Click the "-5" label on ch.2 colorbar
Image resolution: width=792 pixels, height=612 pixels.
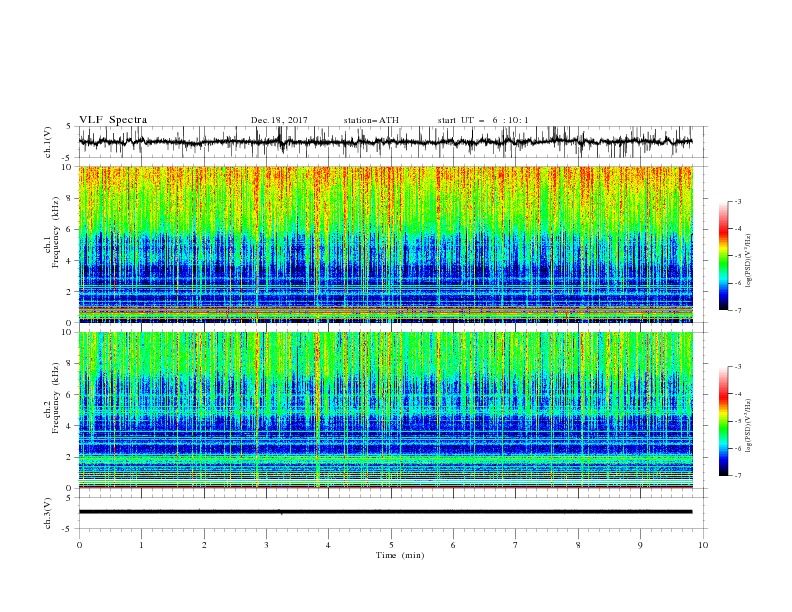(738, 421)
